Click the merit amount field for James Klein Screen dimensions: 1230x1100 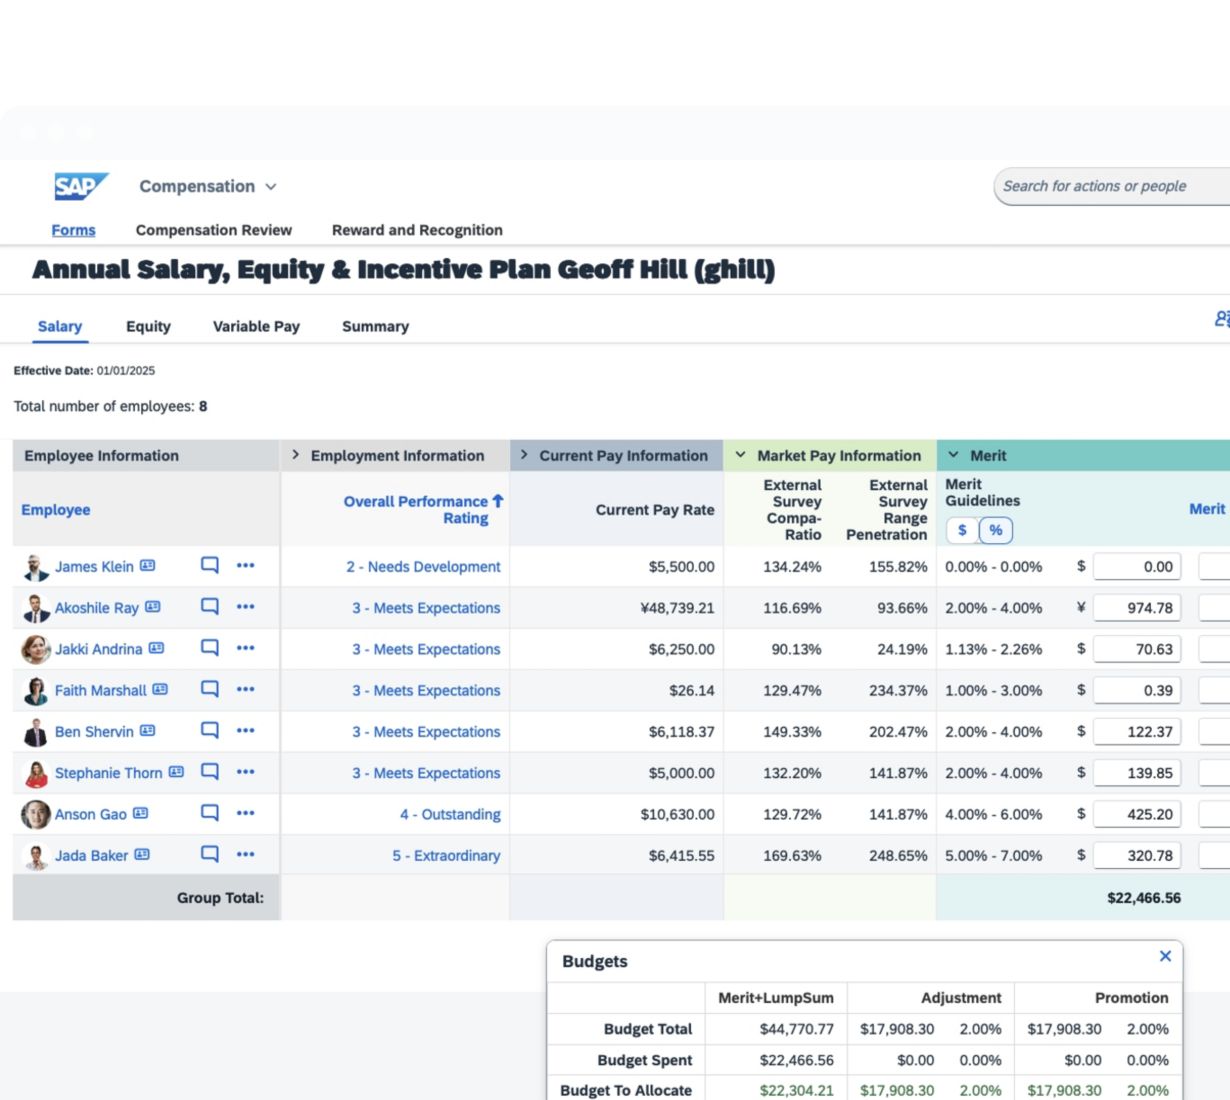coord(1137,567)
